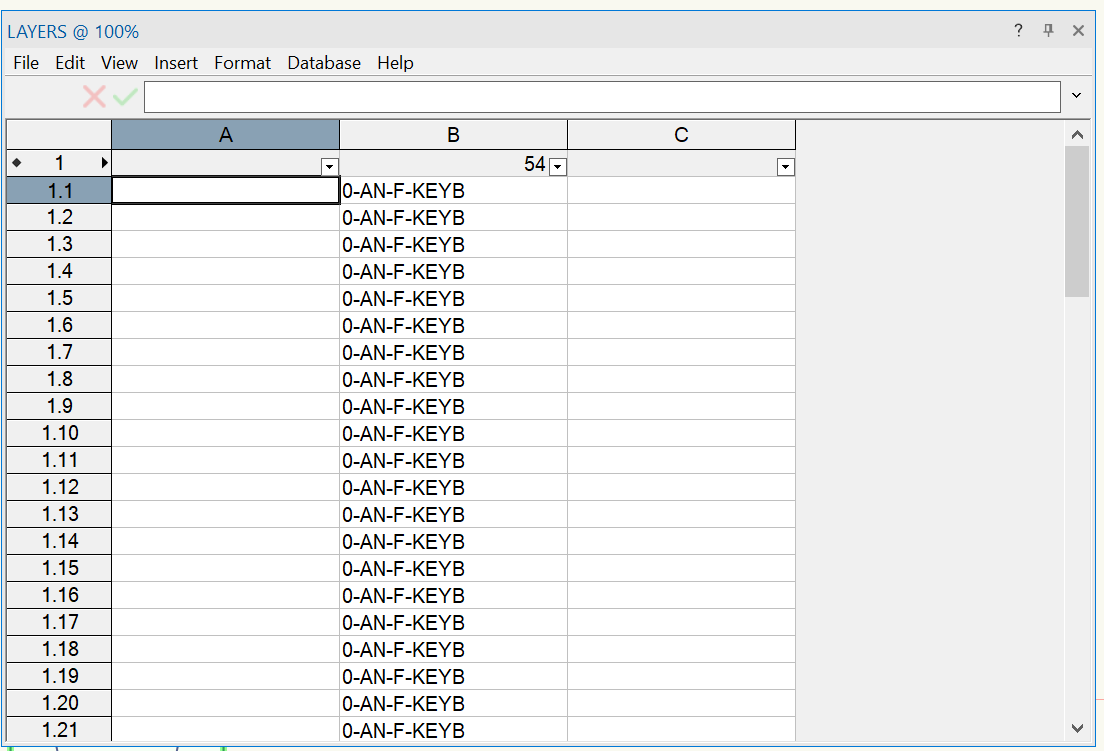Cancel the cell edit with the red X
Viewport: 1104px width, 751px height.
[93, 96]
